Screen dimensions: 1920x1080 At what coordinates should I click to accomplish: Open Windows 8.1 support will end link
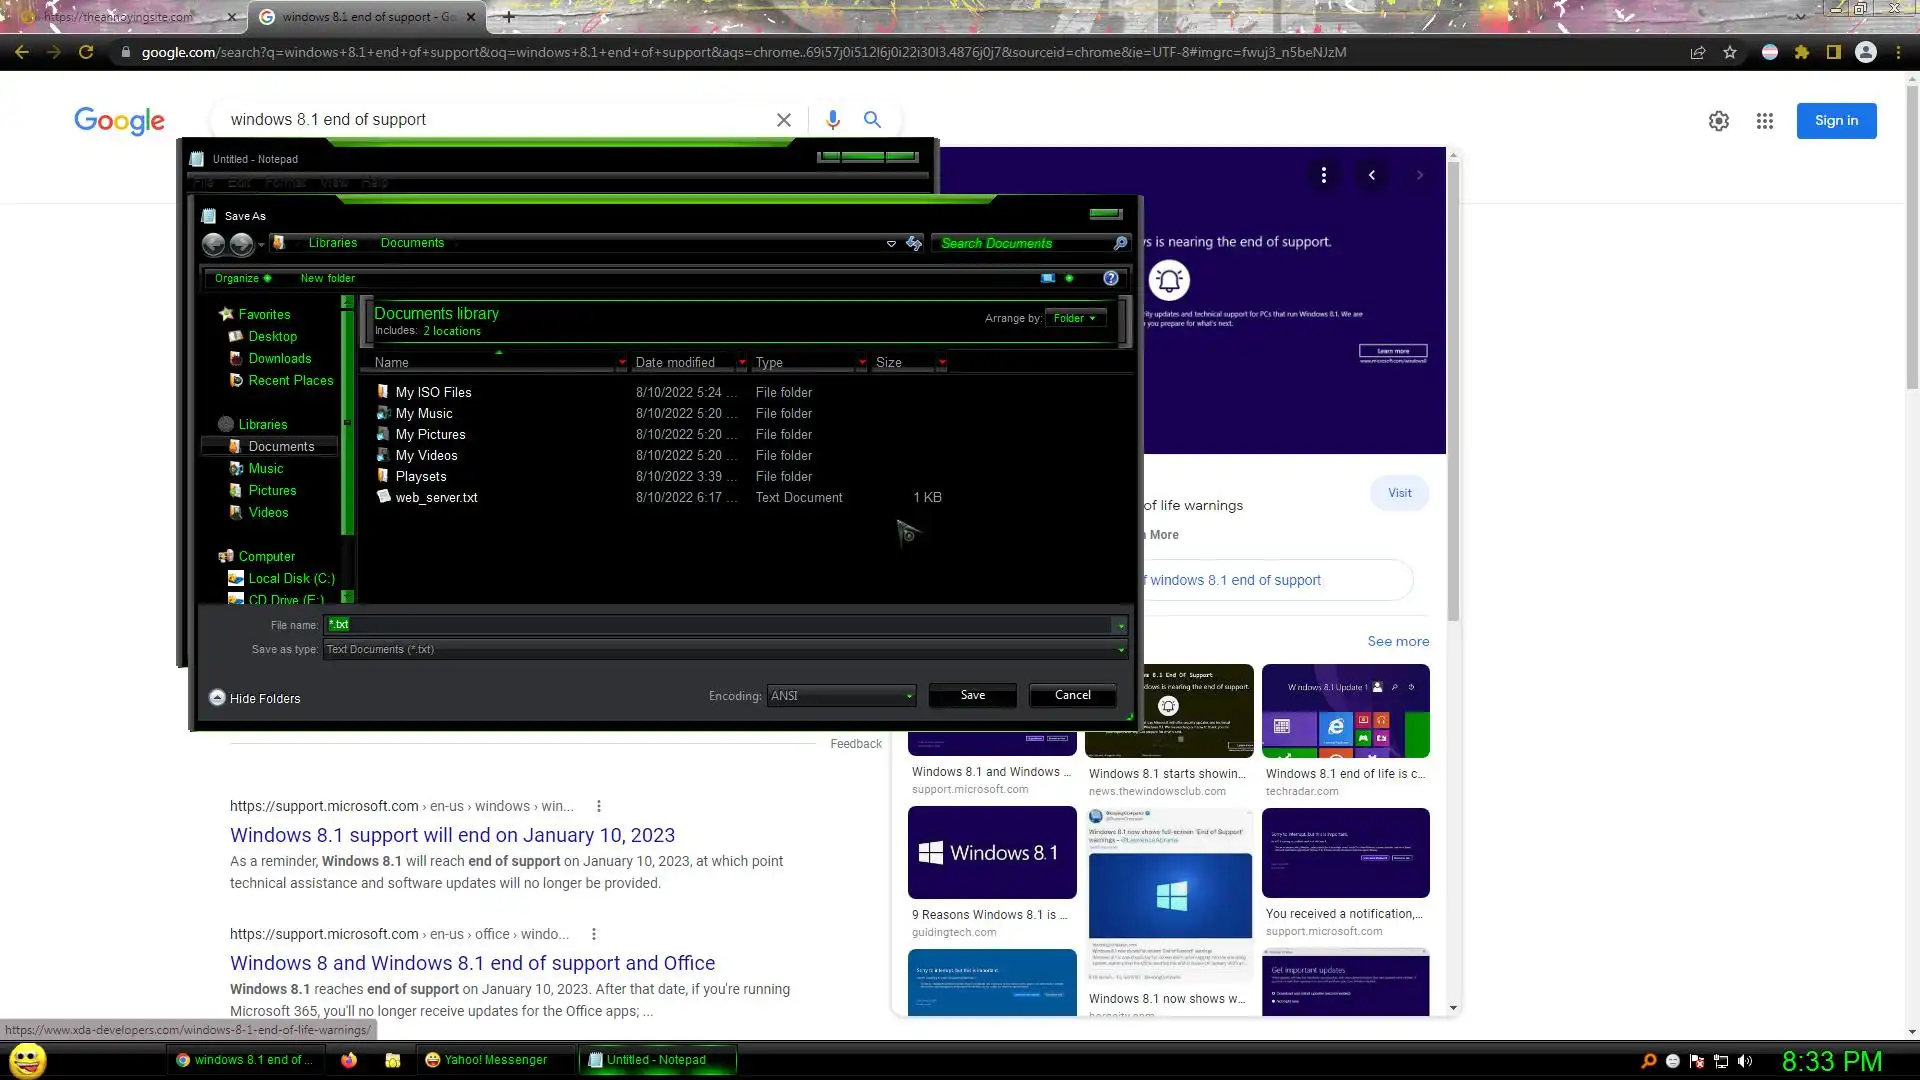452,835
